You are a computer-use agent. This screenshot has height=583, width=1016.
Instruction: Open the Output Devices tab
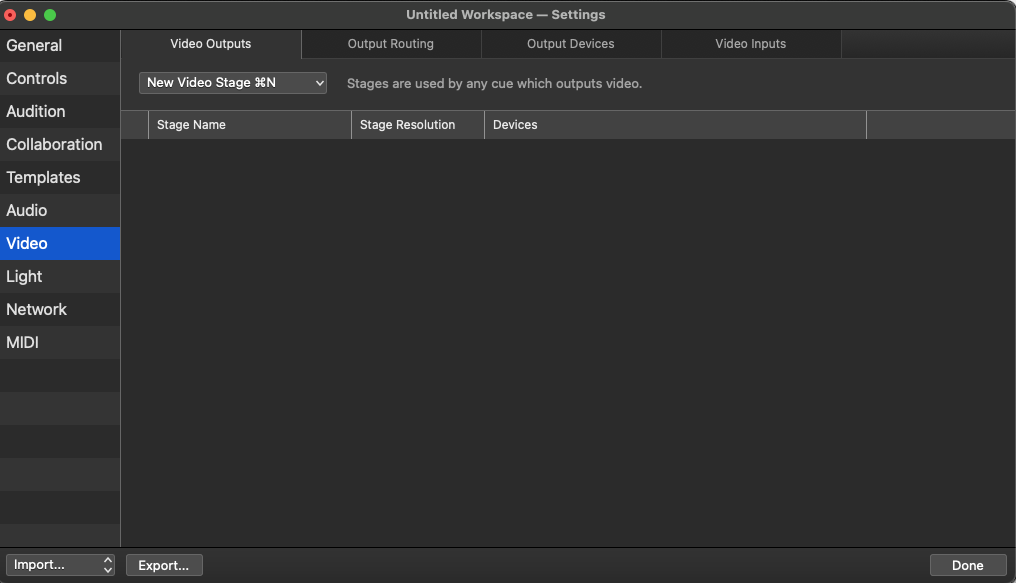(x=570, y=44)
